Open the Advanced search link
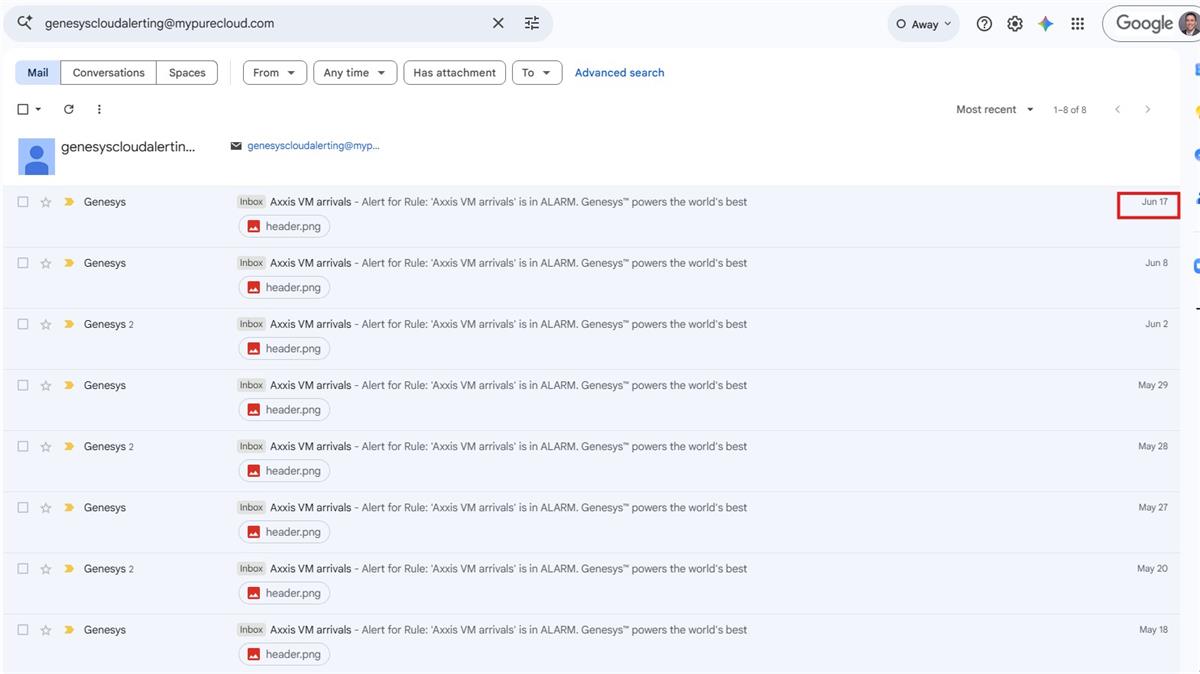This screenshot has width=1200, height=674. click(619, 73)
